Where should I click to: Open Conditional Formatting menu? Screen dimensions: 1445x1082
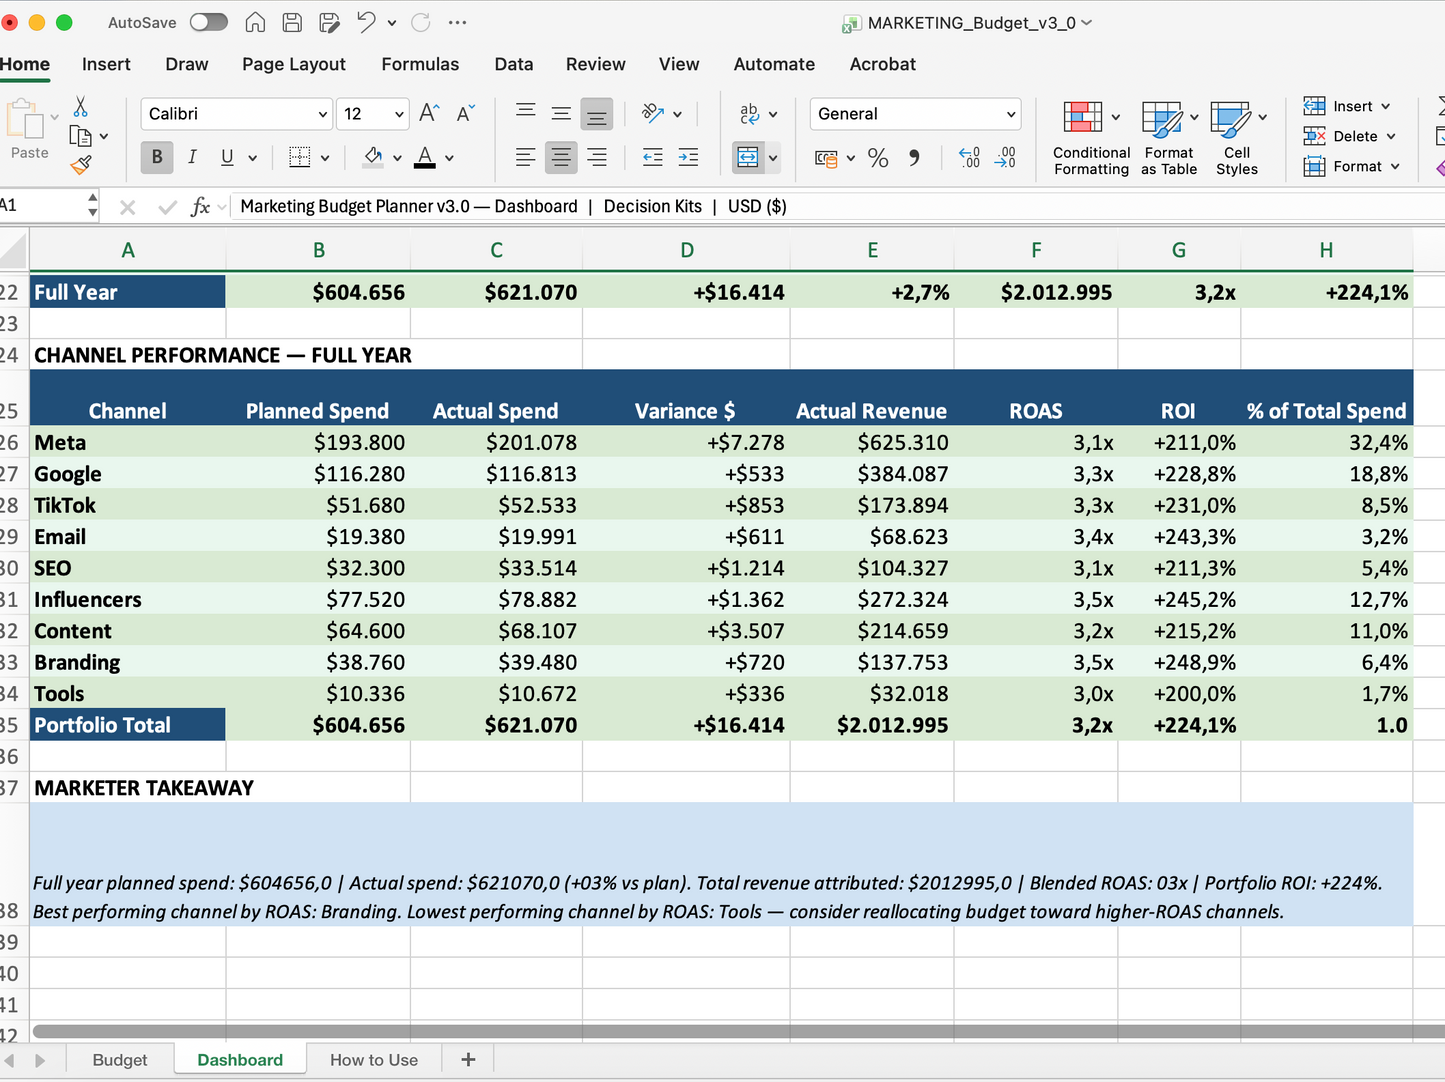(x=1091, y=138)
